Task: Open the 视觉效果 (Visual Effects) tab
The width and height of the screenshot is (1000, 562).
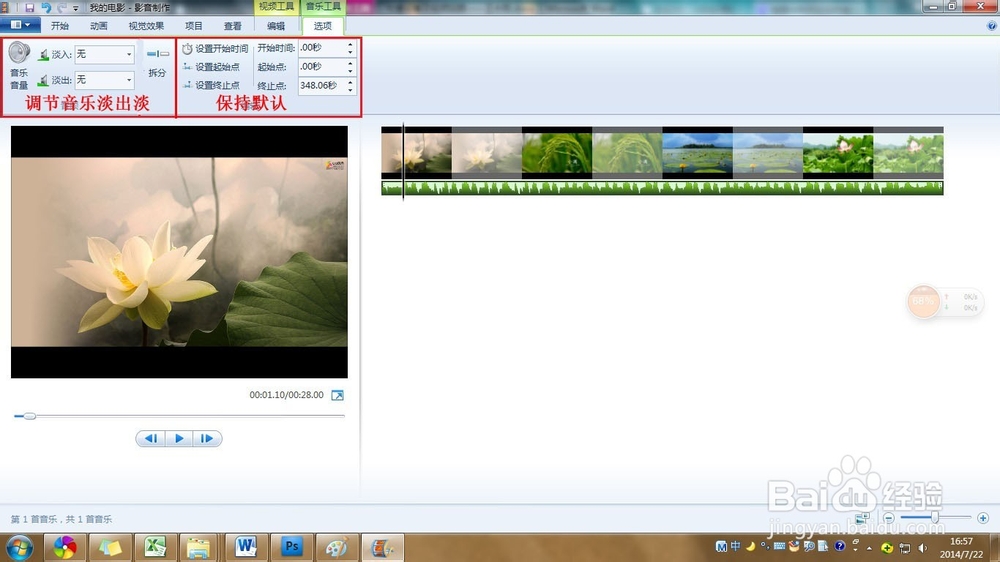Action: coord(146,26)
